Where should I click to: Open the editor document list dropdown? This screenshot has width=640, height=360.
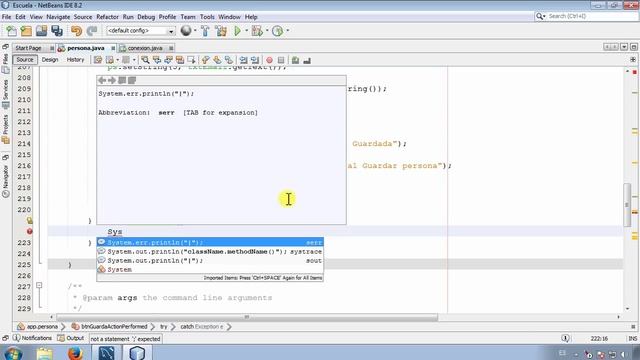(x=624, y=47)
